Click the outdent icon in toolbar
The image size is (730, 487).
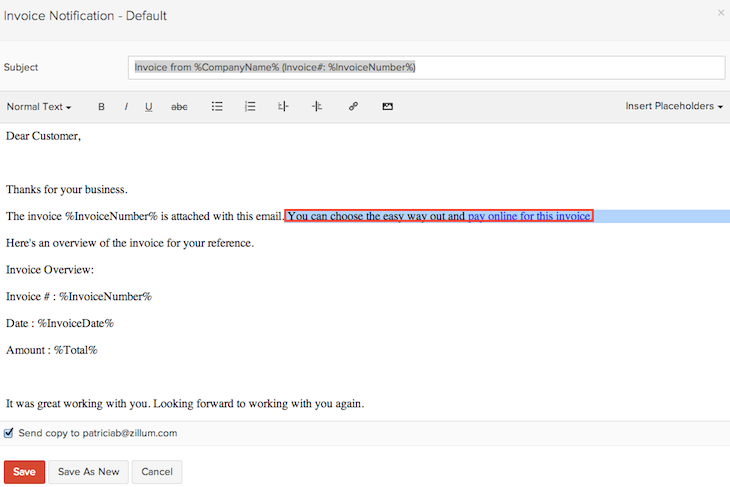click(x=283, y=107)
